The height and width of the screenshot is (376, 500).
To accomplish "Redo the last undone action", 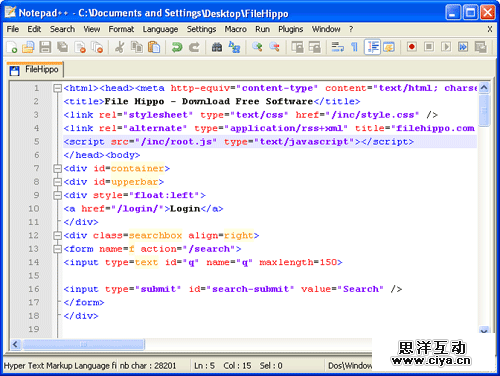I will [194, 47].
